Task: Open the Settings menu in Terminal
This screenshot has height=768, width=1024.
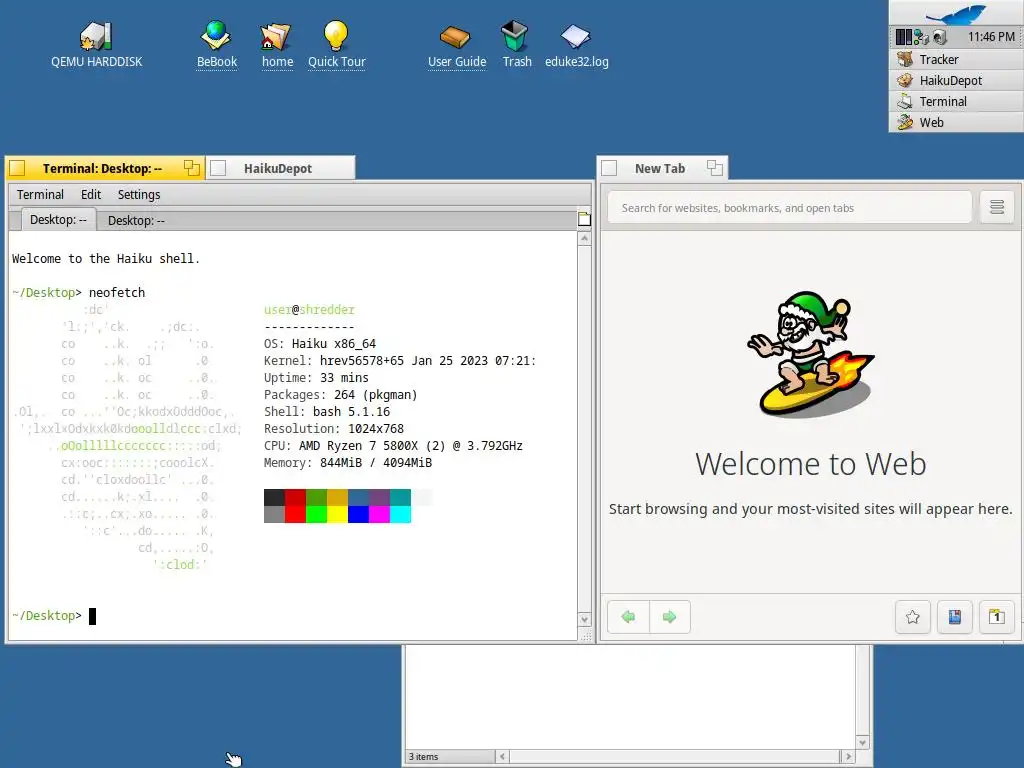Action: point(138,195)
